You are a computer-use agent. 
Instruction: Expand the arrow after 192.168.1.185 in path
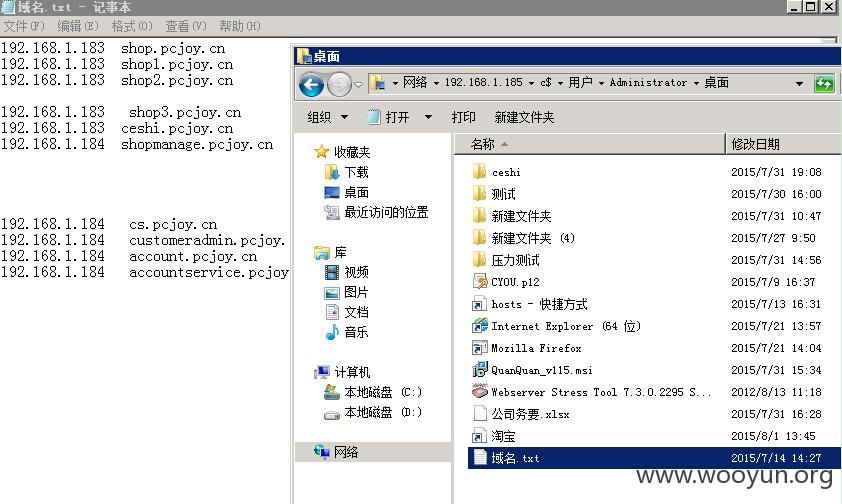531,83
